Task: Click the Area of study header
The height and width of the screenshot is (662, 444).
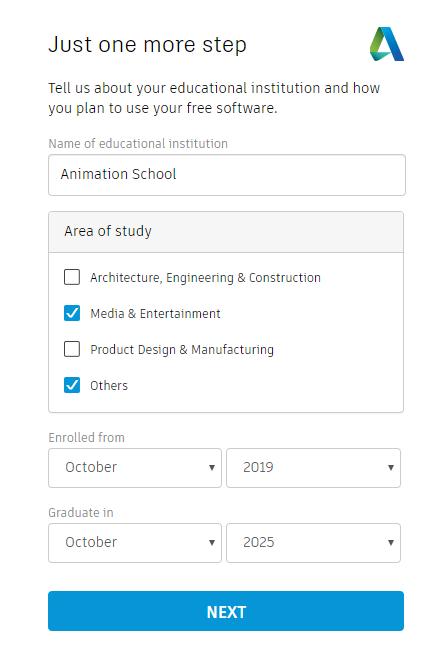Action: (226, 232)
